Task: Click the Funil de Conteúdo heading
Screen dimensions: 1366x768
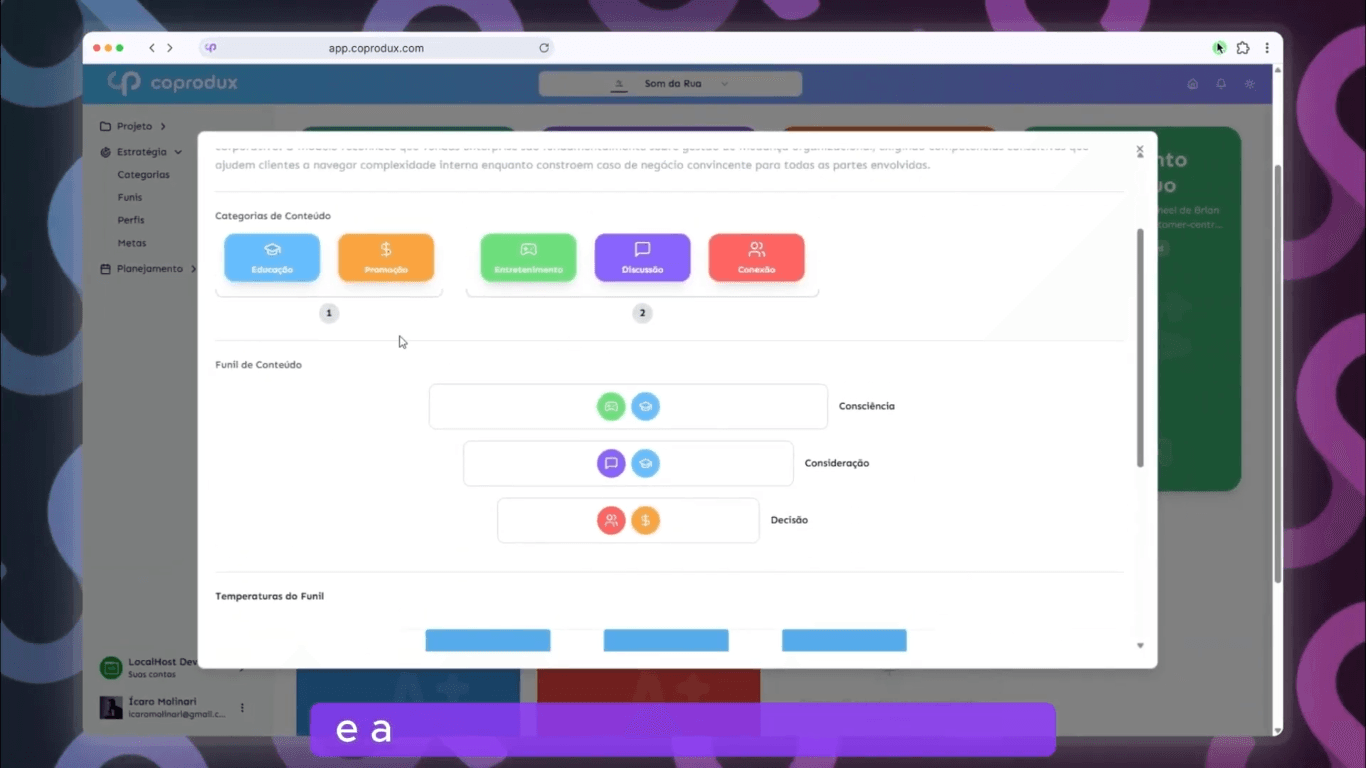Action: pyautogui.click(x=259, y=365)
